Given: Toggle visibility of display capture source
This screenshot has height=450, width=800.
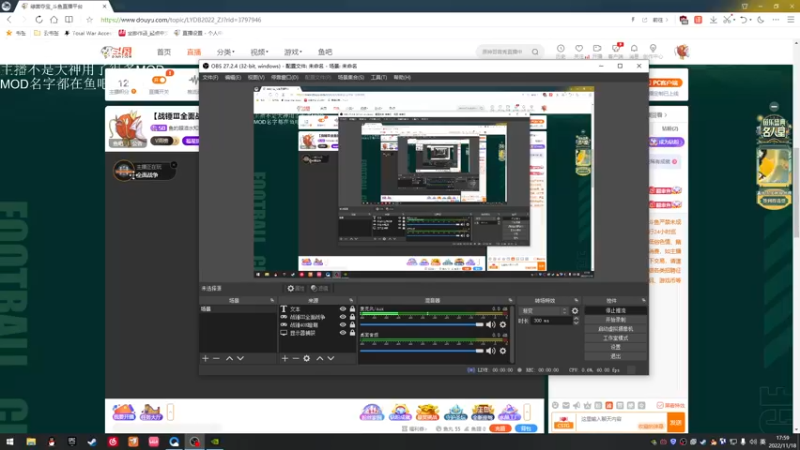Looking at the screenshot, I should pyautogui.click(x=343, y=333).
